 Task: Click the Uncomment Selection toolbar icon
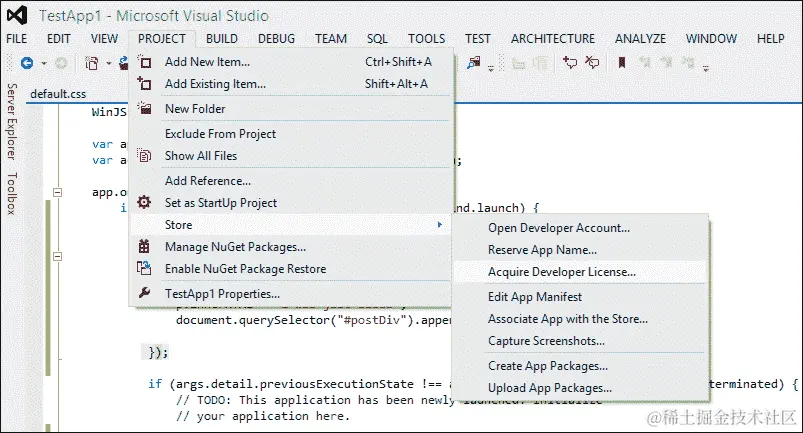click(x=592, y=63)
